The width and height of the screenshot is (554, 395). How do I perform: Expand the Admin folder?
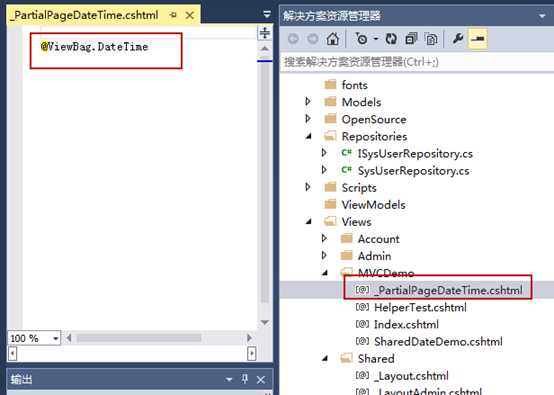click(x=324, y=255)
